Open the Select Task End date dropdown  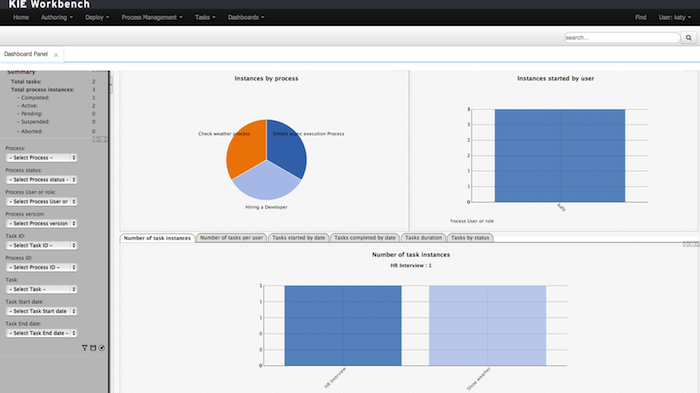pyautogui.click(x=42, y=333)
